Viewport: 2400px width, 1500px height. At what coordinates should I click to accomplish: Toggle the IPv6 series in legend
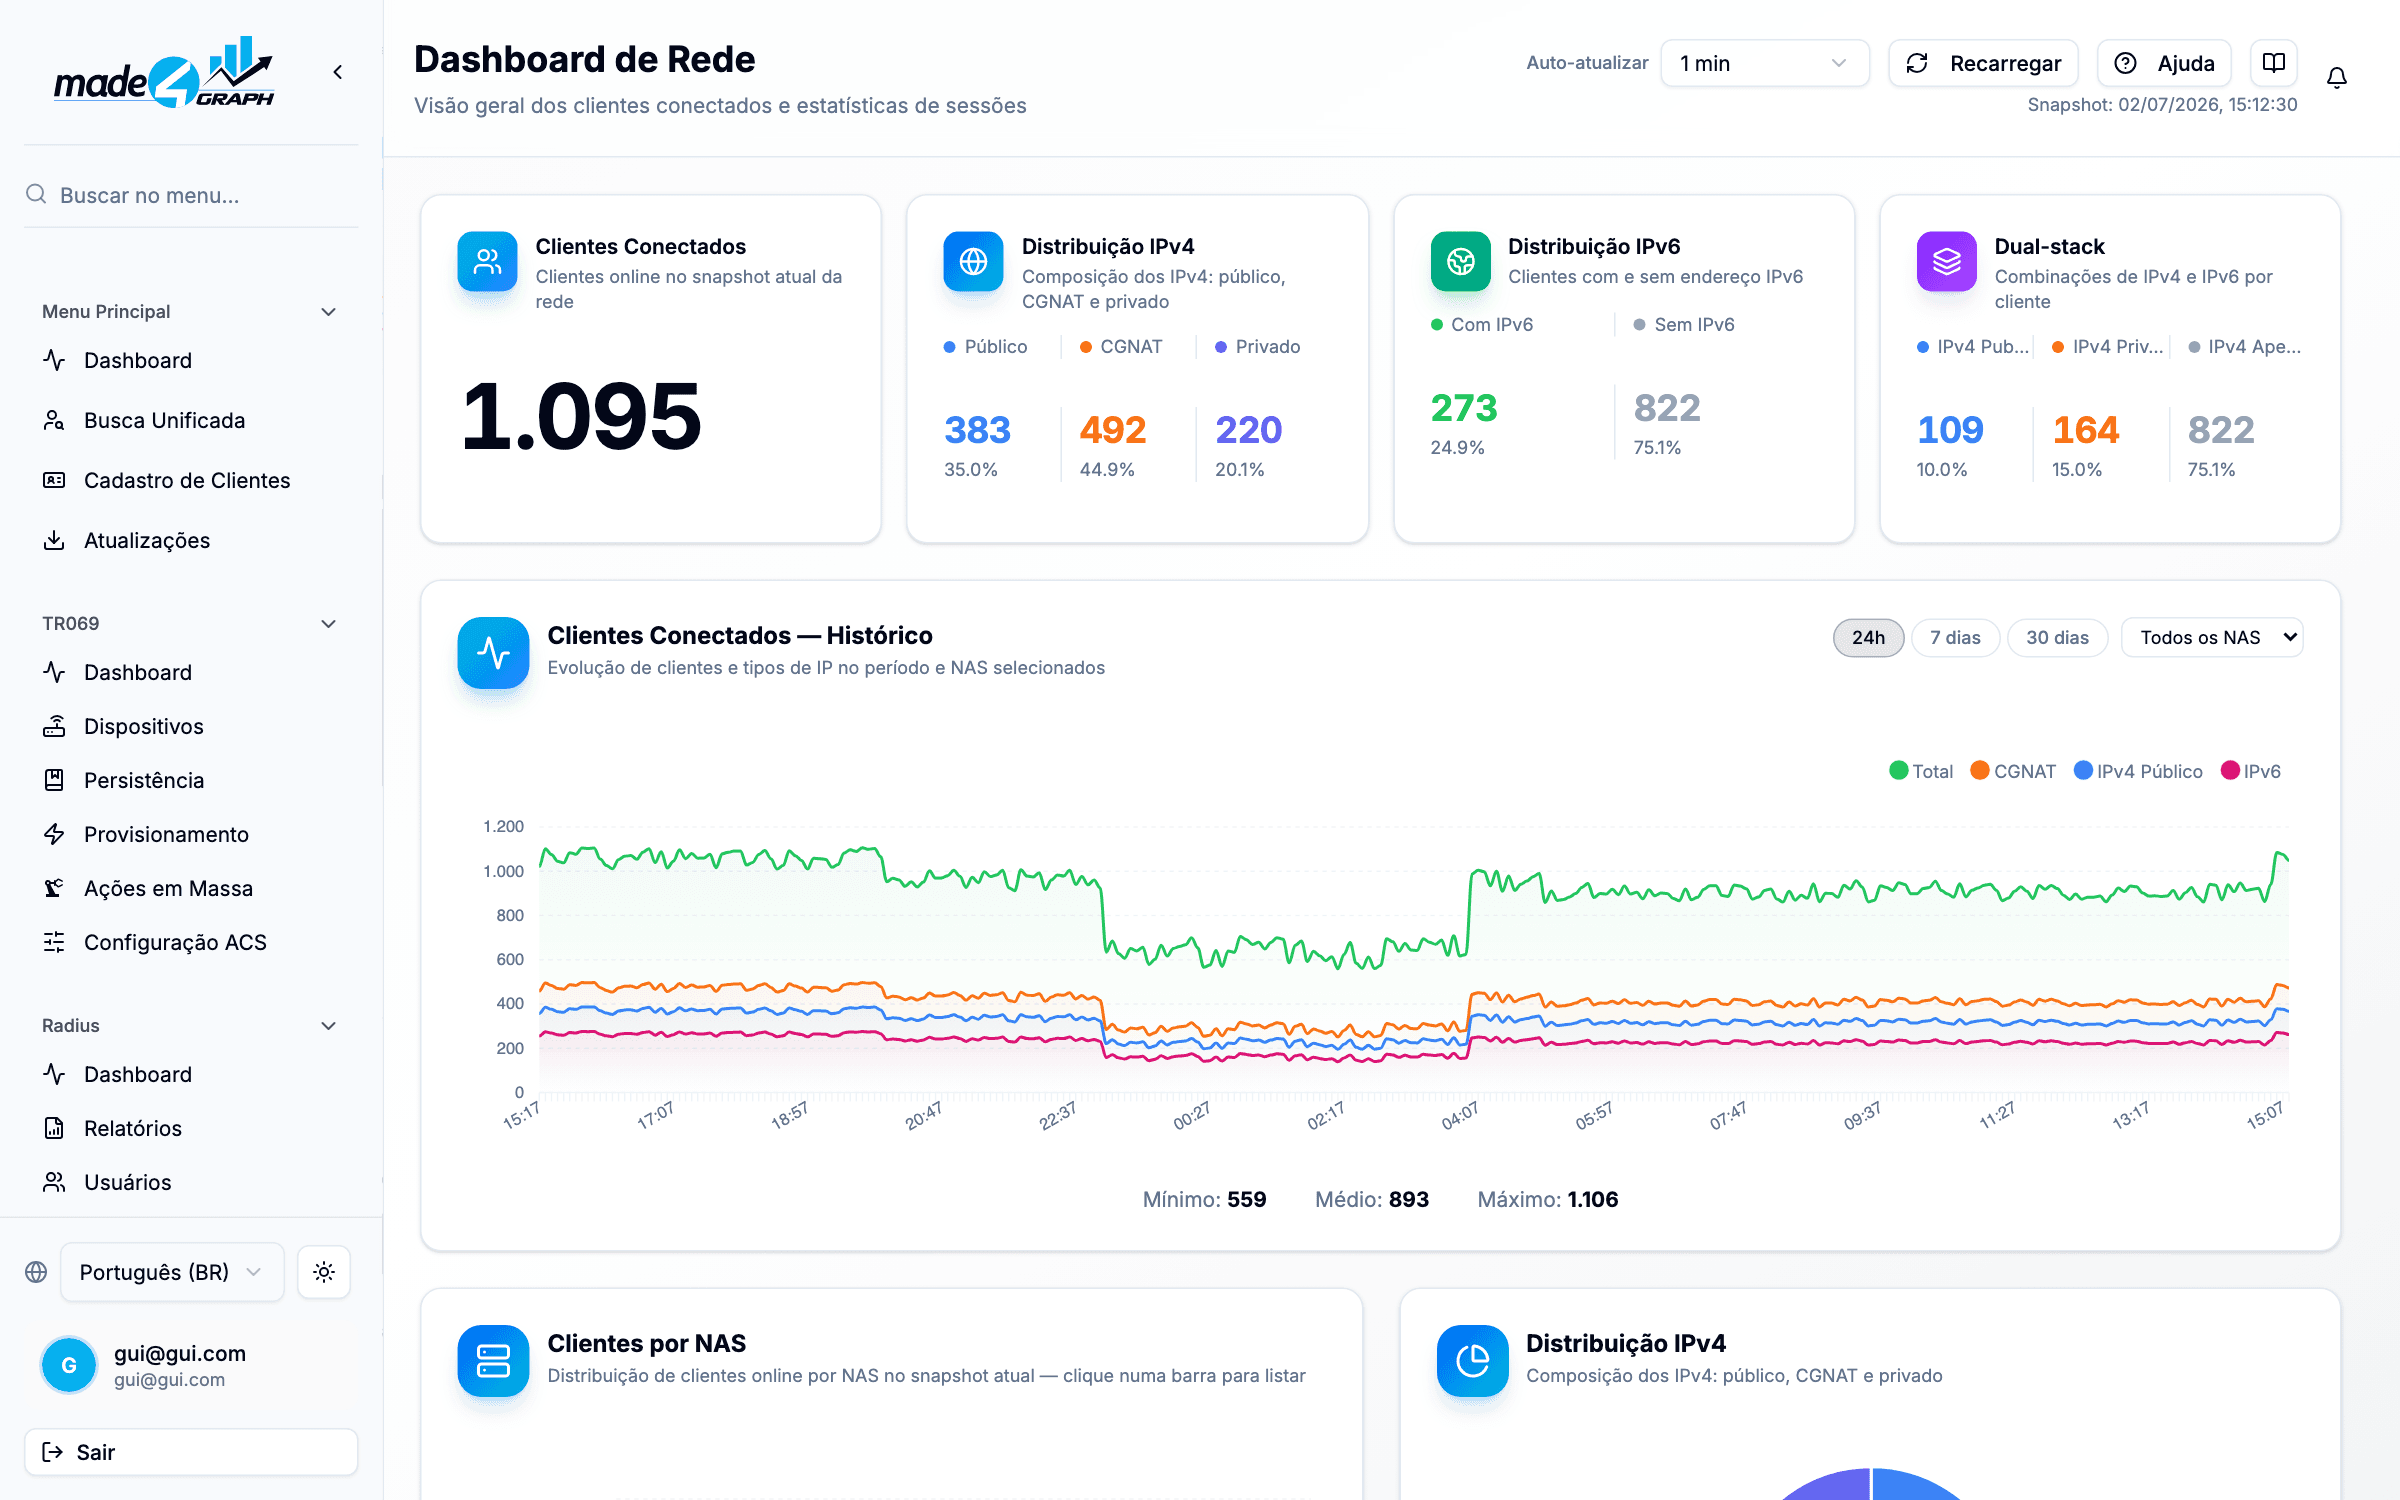(x=2251, y=771)
